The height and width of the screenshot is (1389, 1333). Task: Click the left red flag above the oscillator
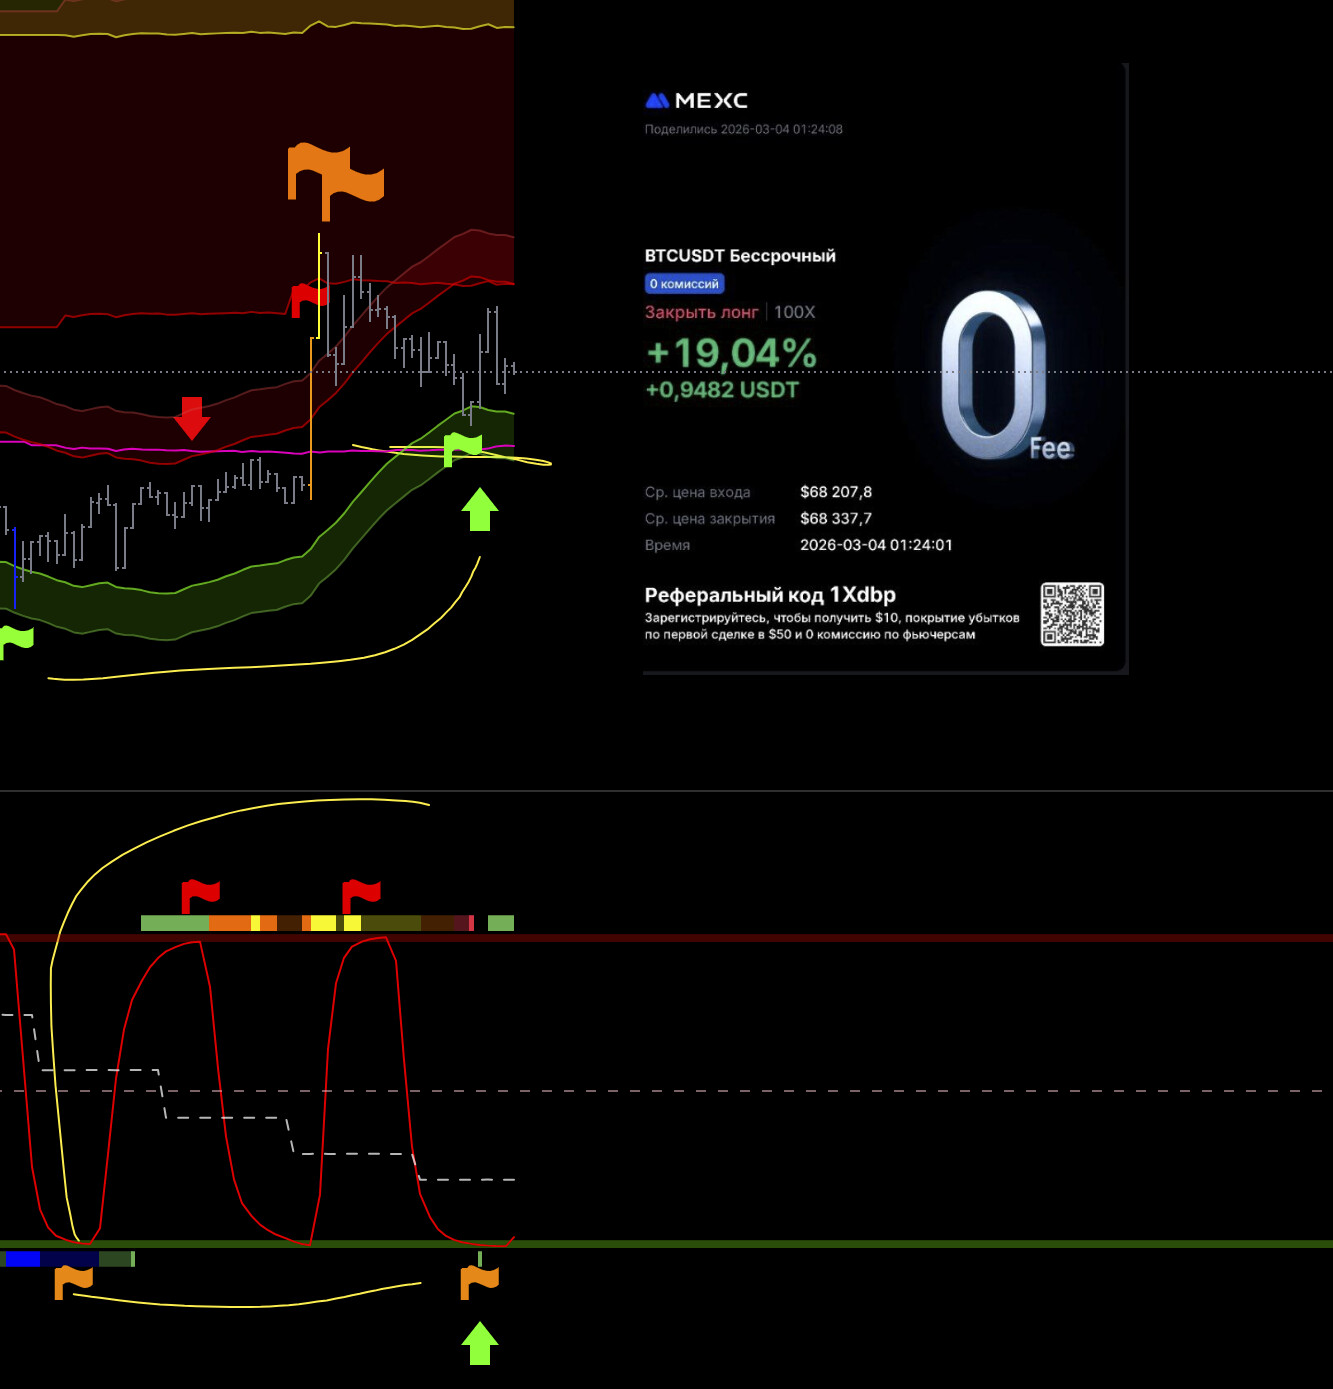pos(200,894)
